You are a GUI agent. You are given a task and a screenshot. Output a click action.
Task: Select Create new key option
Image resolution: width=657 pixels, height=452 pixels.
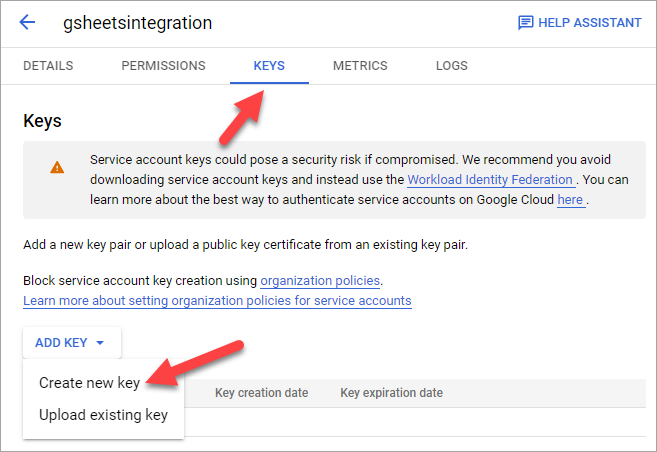pos(89,383)
